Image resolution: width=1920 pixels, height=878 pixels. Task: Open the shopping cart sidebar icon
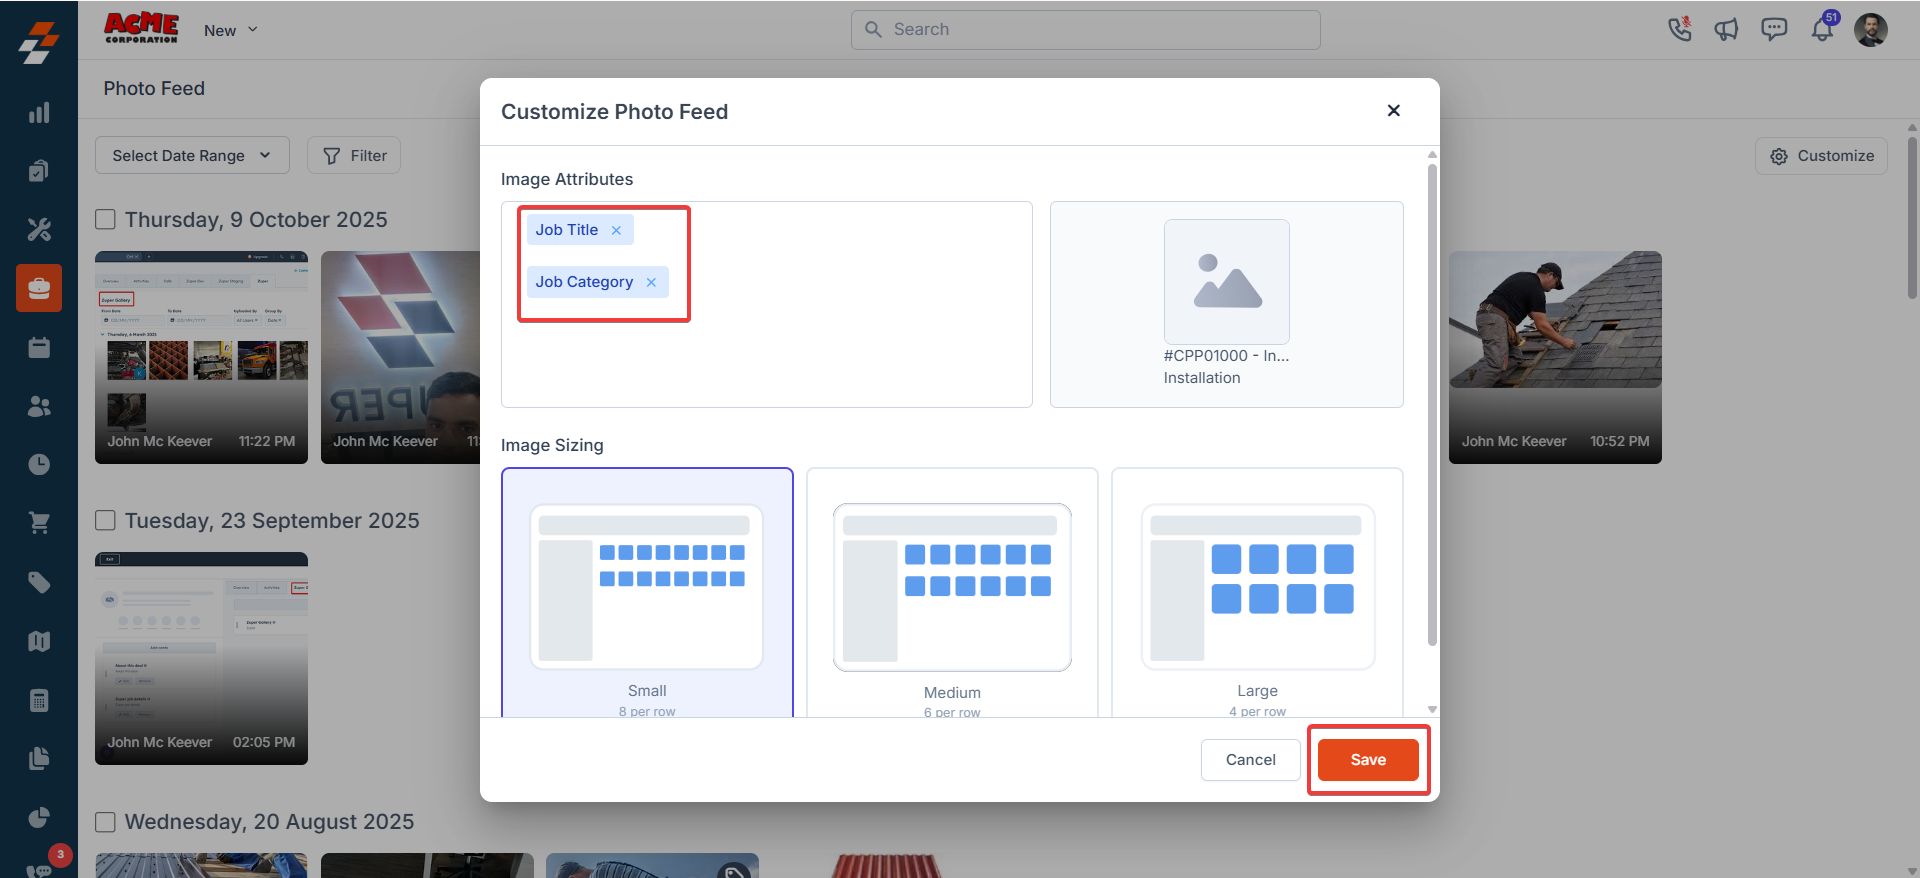pos(39,523)
